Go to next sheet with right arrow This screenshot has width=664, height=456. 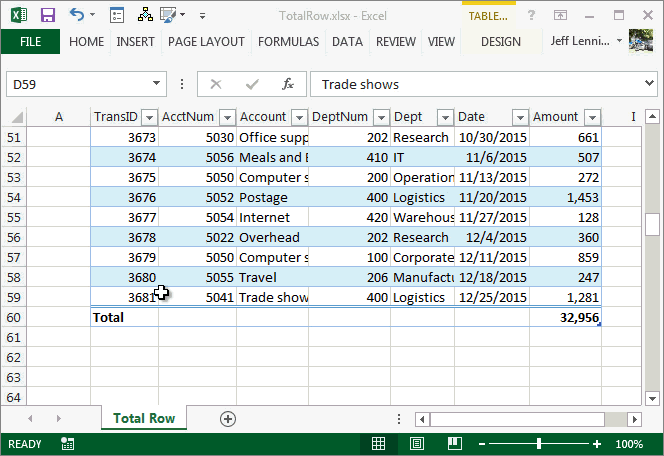click(58, 418)
